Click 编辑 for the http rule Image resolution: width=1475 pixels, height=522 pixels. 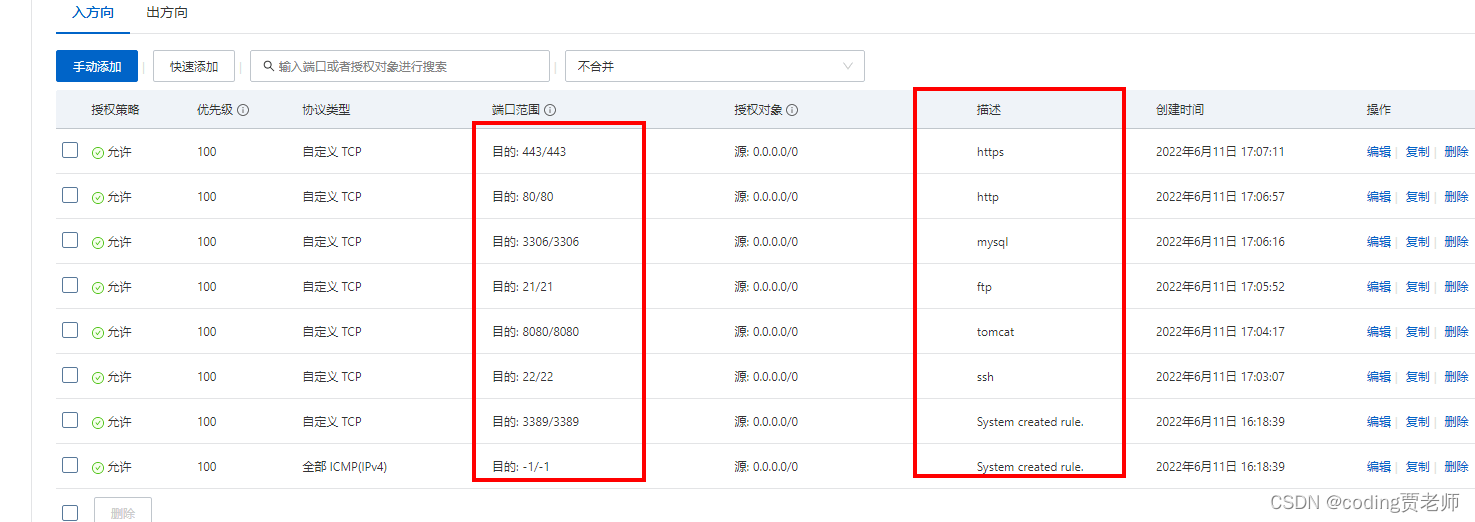pos(1379,197)
